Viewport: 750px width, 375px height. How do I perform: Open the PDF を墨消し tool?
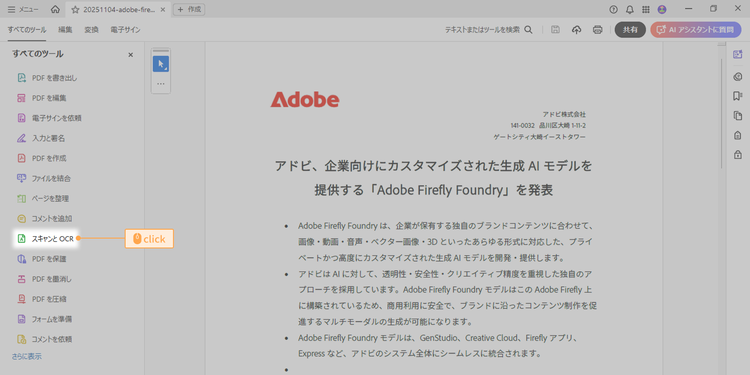(44, 279)
